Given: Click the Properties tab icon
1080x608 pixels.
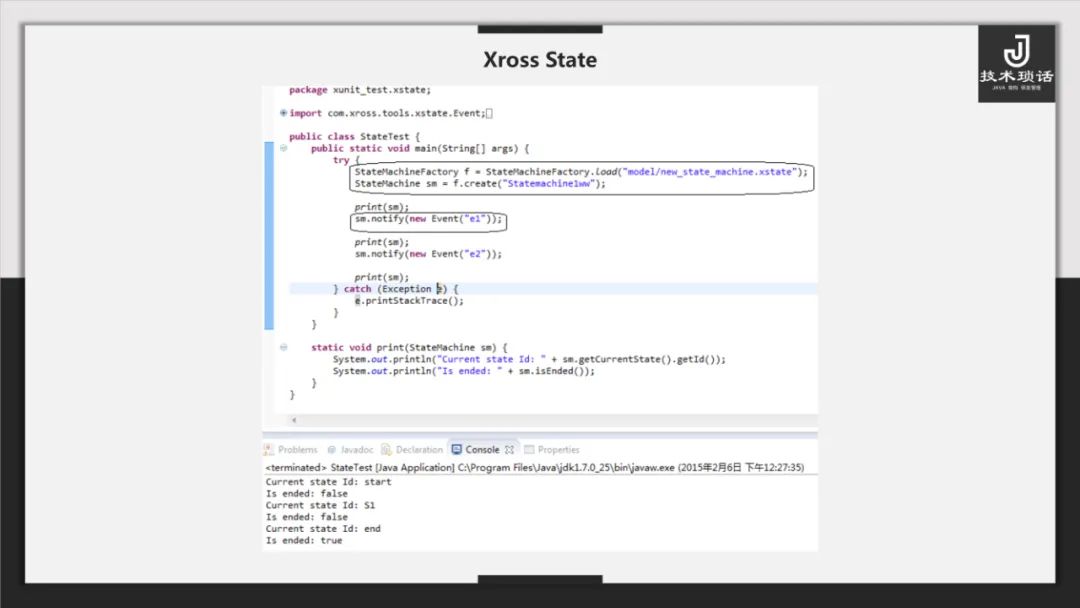Looking at the screenshot, I should pyautogui.click(x=529, y=450).
